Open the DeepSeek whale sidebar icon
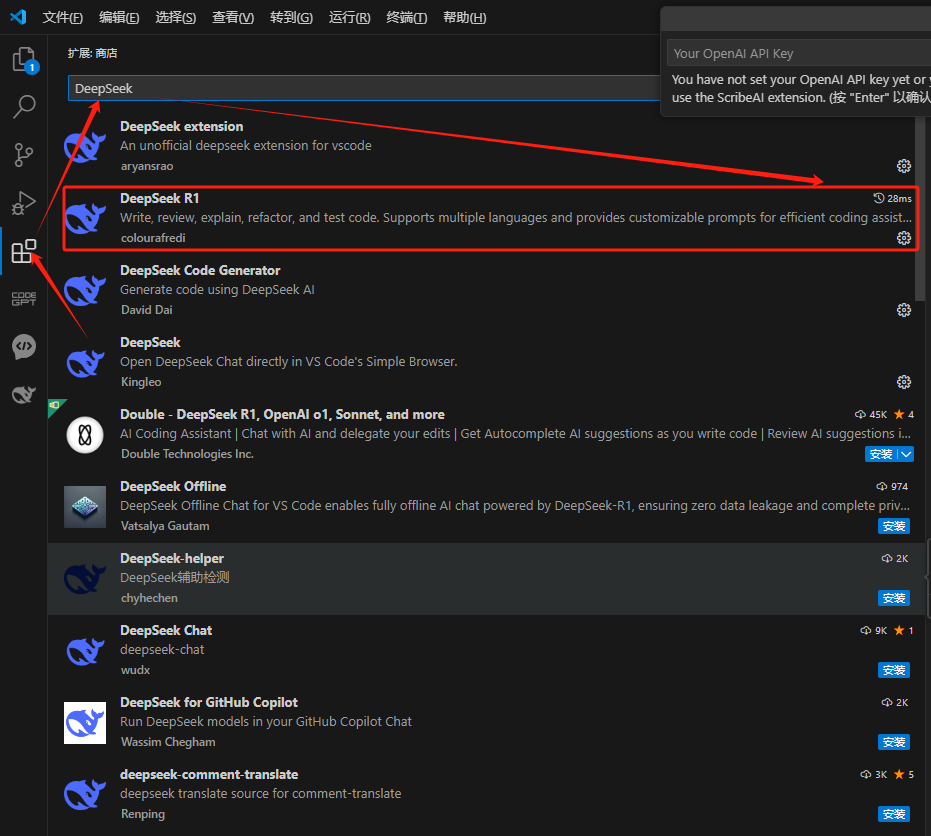Screen dimensions: 931x836 pos(24,394)
